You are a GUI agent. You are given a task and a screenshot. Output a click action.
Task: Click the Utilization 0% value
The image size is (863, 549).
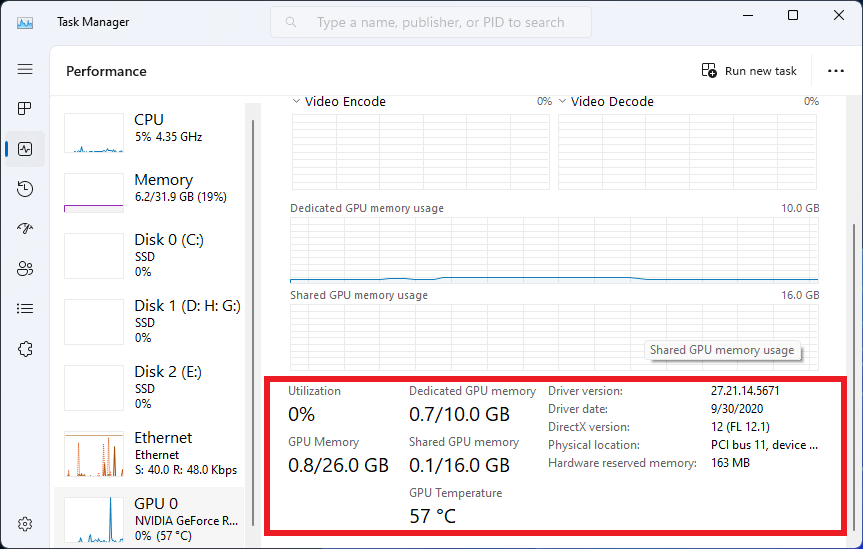(302, 414)
